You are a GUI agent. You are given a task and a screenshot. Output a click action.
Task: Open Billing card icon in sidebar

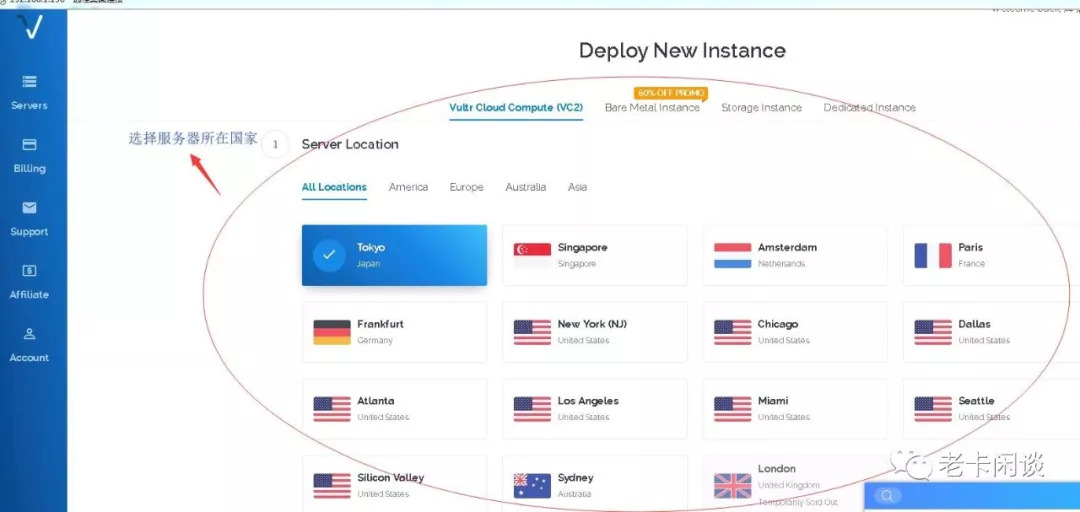[29, 145]
